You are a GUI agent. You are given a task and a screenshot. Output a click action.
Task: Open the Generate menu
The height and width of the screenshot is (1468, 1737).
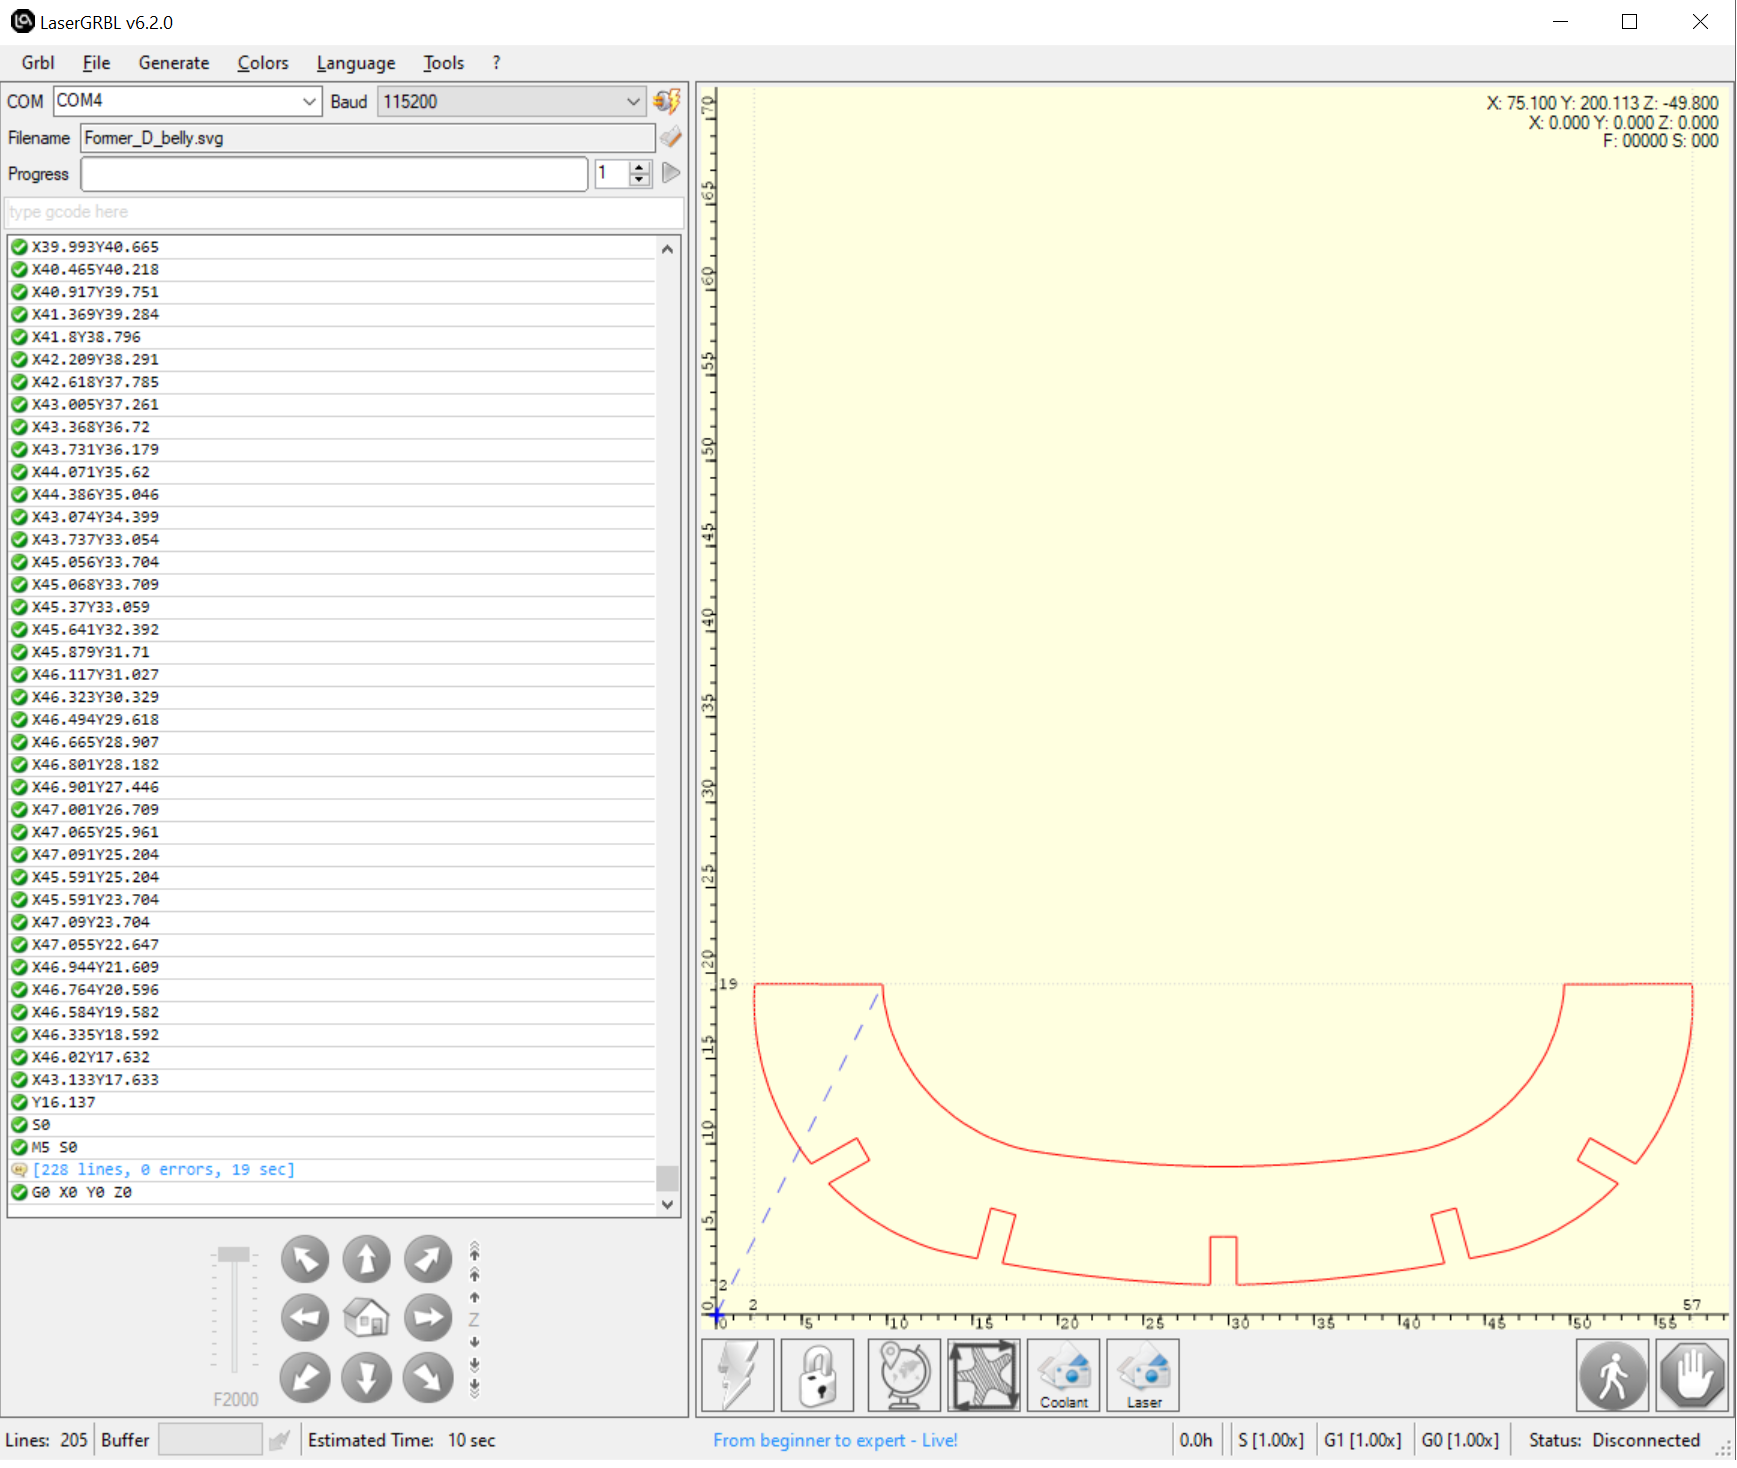174,63
